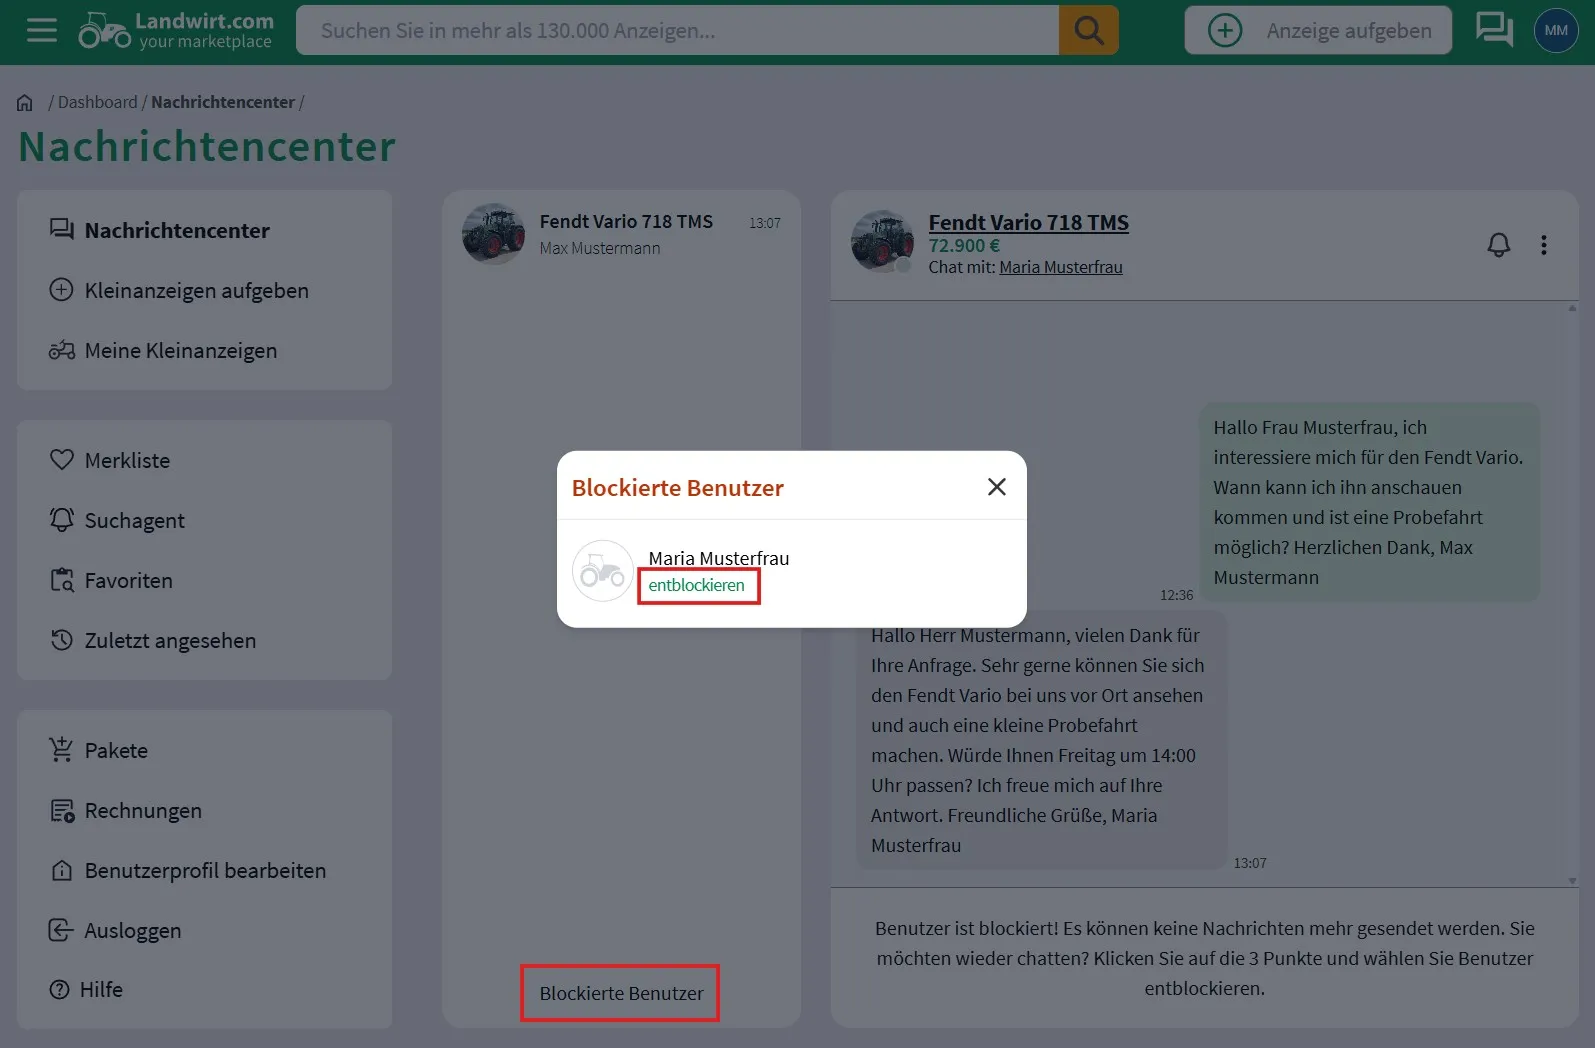This screenshot has height=1048, width=1595.
Task: Open the three-dot chat options menu
Action: [x=1544, y=245]
